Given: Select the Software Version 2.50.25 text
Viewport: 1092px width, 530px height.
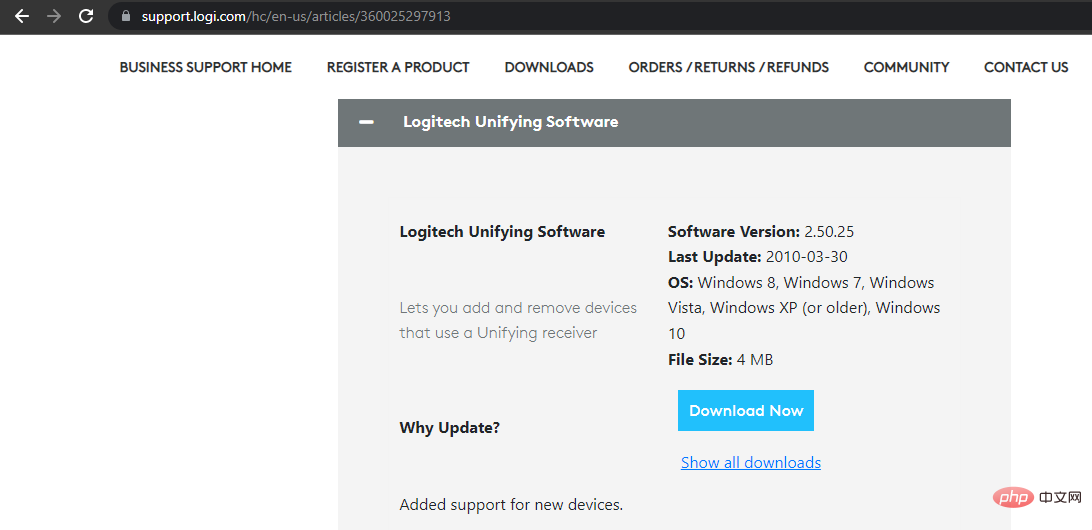Looking at the screenshot, I should point(762,232).
